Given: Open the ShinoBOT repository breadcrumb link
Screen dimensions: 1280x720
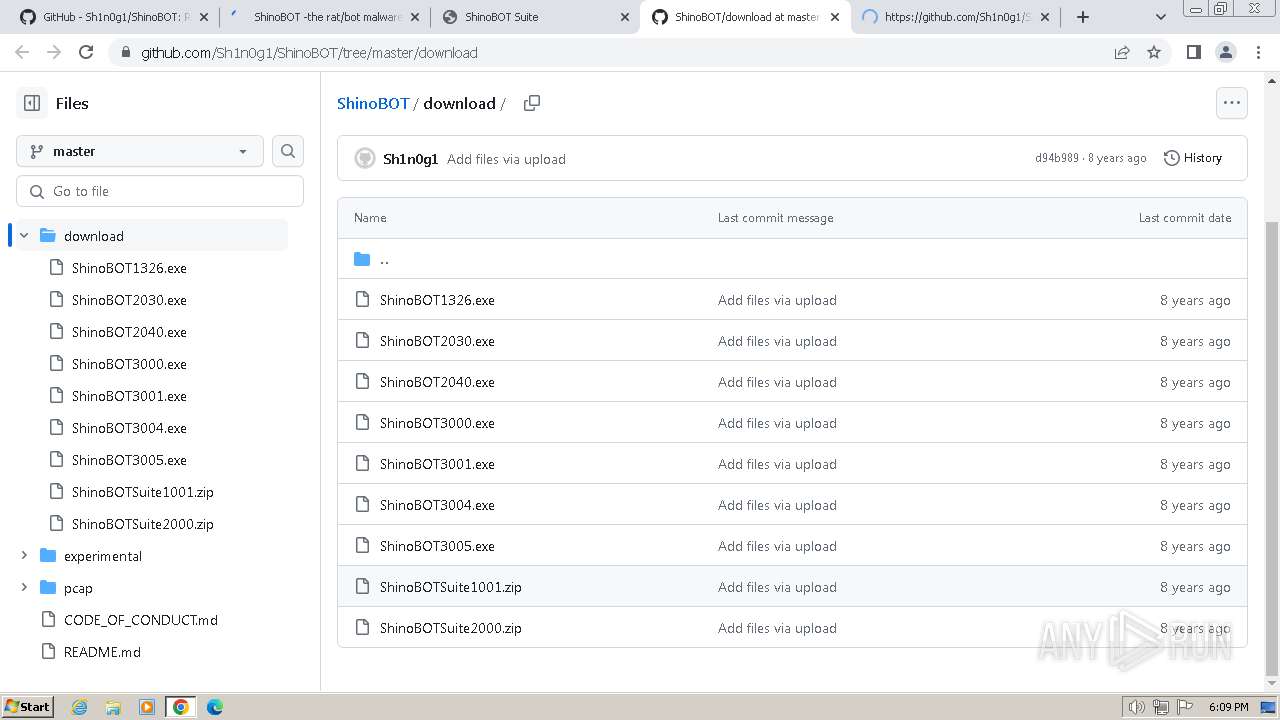Looking at the screenshot, I should coord(373,103).
